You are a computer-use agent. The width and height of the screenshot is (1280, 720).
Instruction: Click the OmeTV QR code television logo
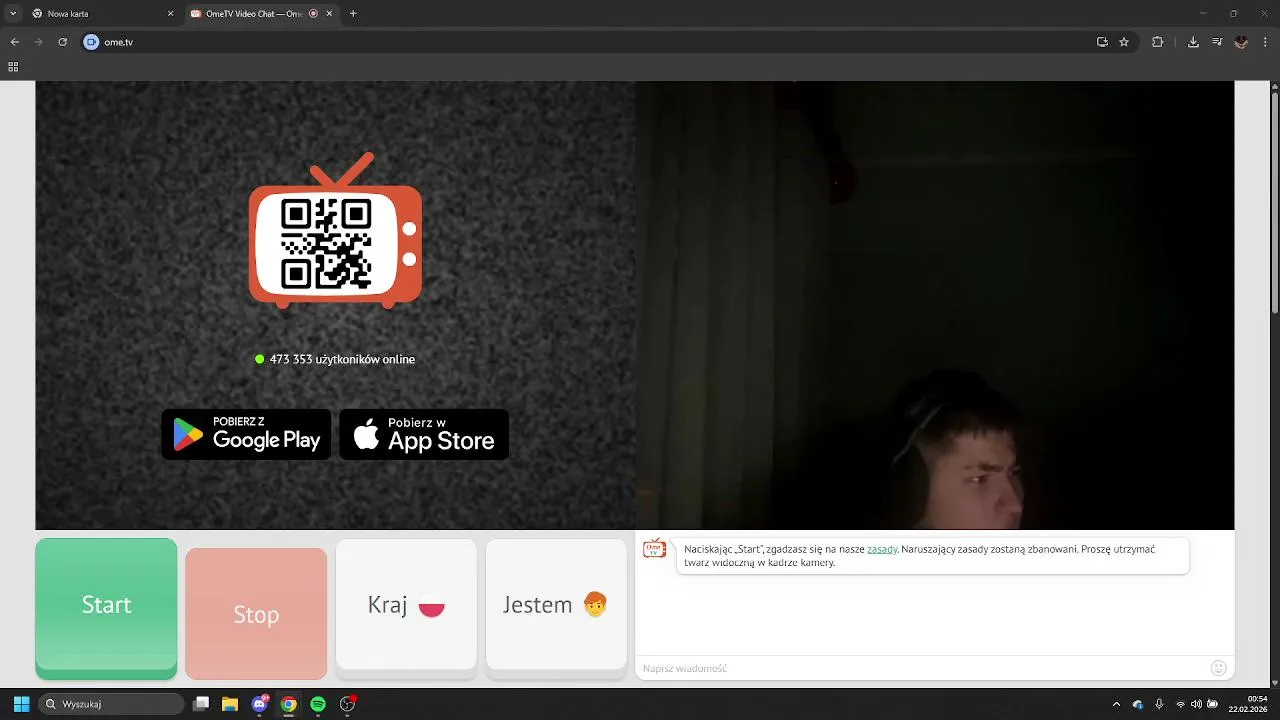coord(335,232)
